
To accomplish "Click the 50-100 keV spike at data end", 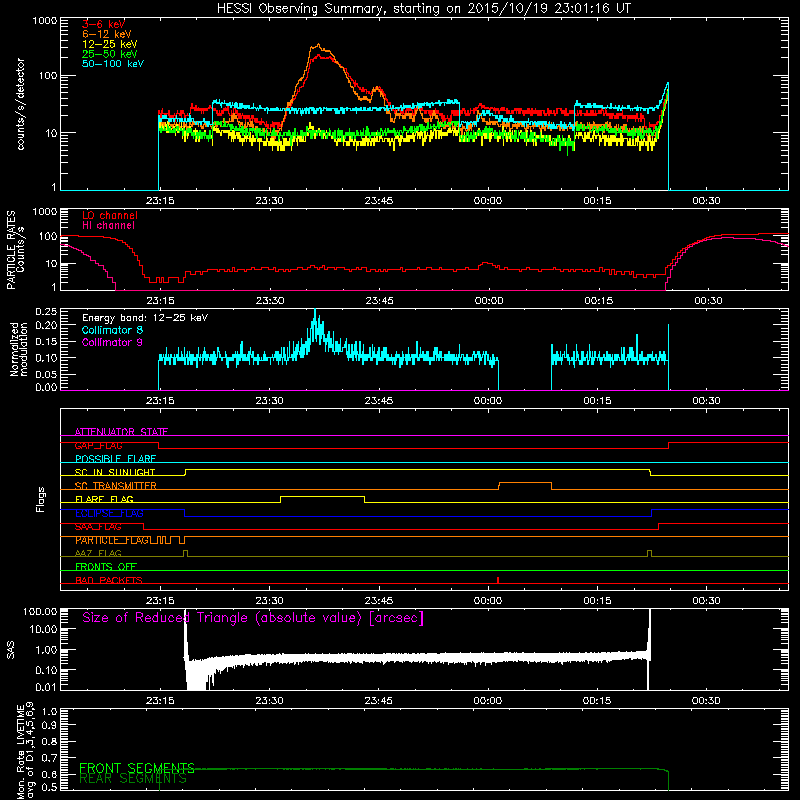I will point(667,84).
